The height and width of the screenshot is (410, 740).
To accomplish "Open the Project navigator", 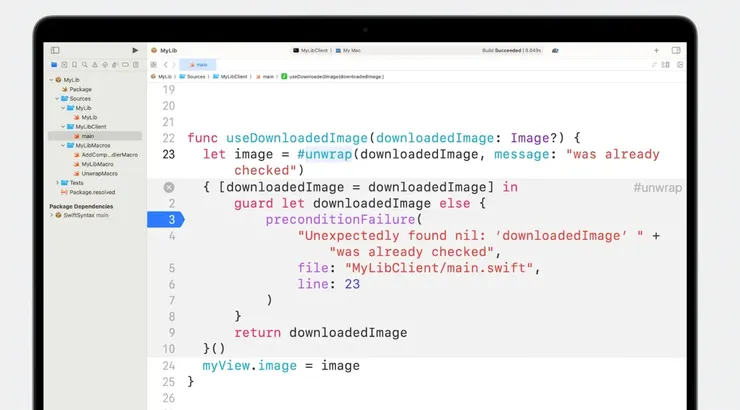I will [x=54, y=65].
